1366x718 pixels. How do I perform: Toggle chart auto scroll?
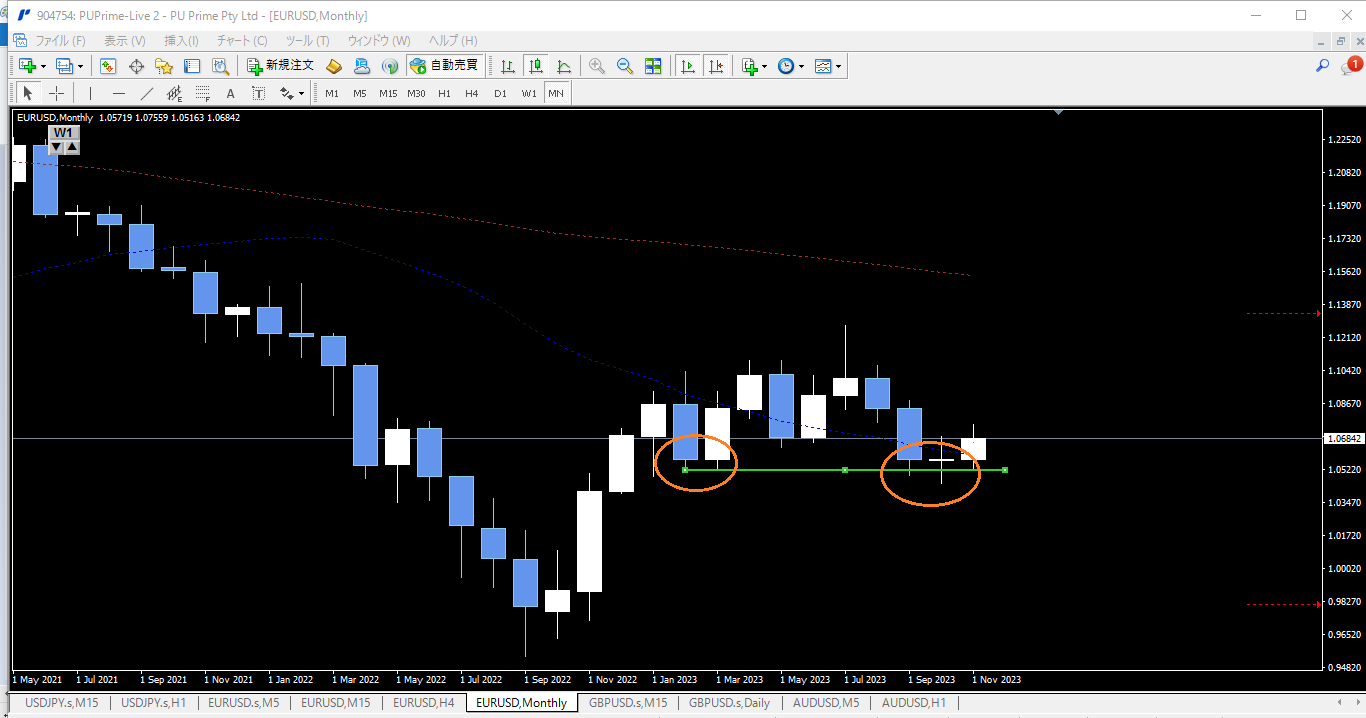[688, 66]
